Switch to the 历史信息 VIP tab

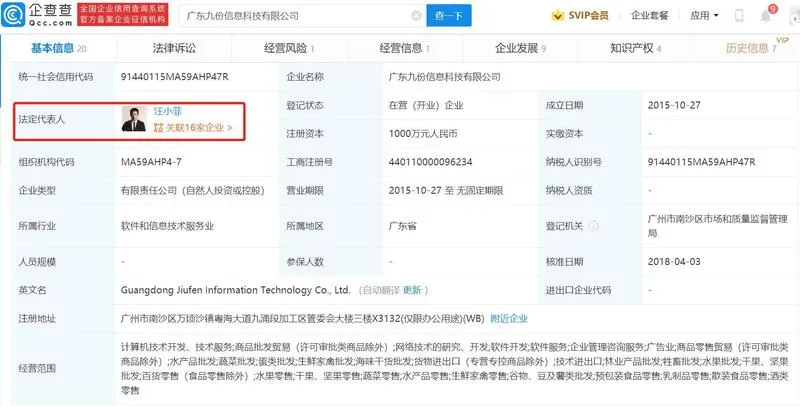pyautogui.click(x=752, y=48)
